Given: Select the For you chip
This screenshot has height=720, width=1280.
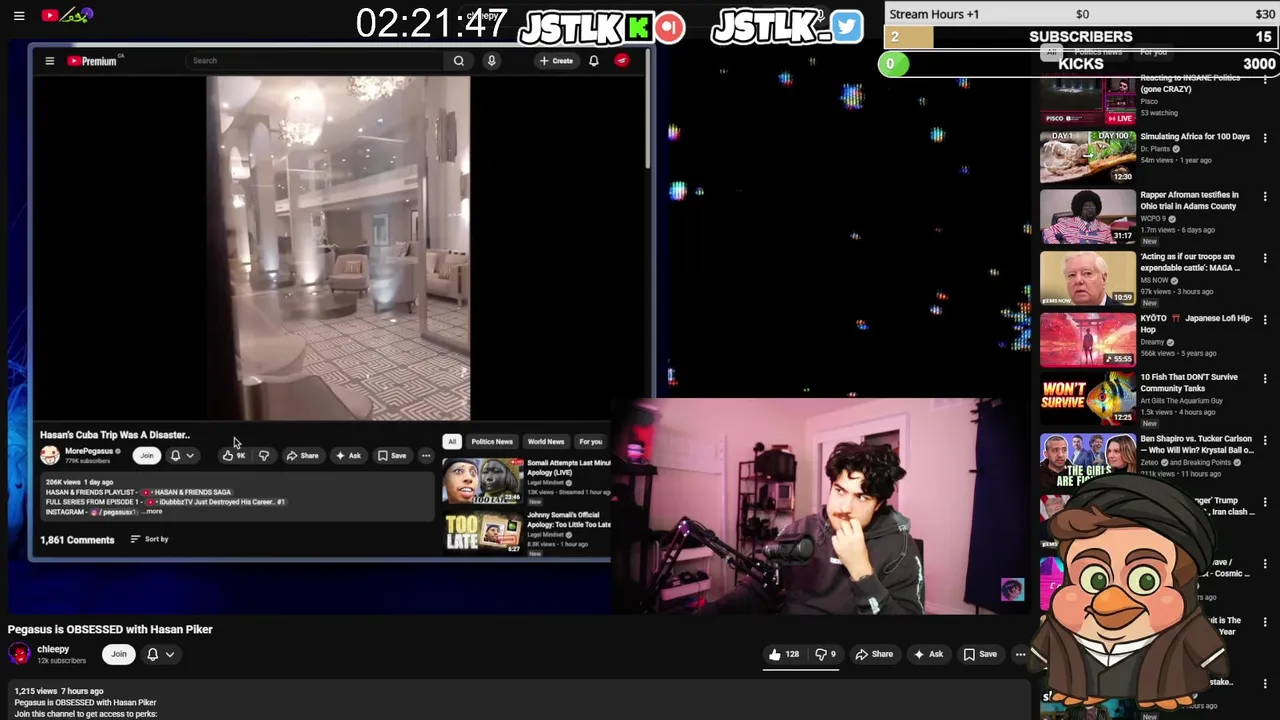Looking at the screenshot, I should pos(591,441).
